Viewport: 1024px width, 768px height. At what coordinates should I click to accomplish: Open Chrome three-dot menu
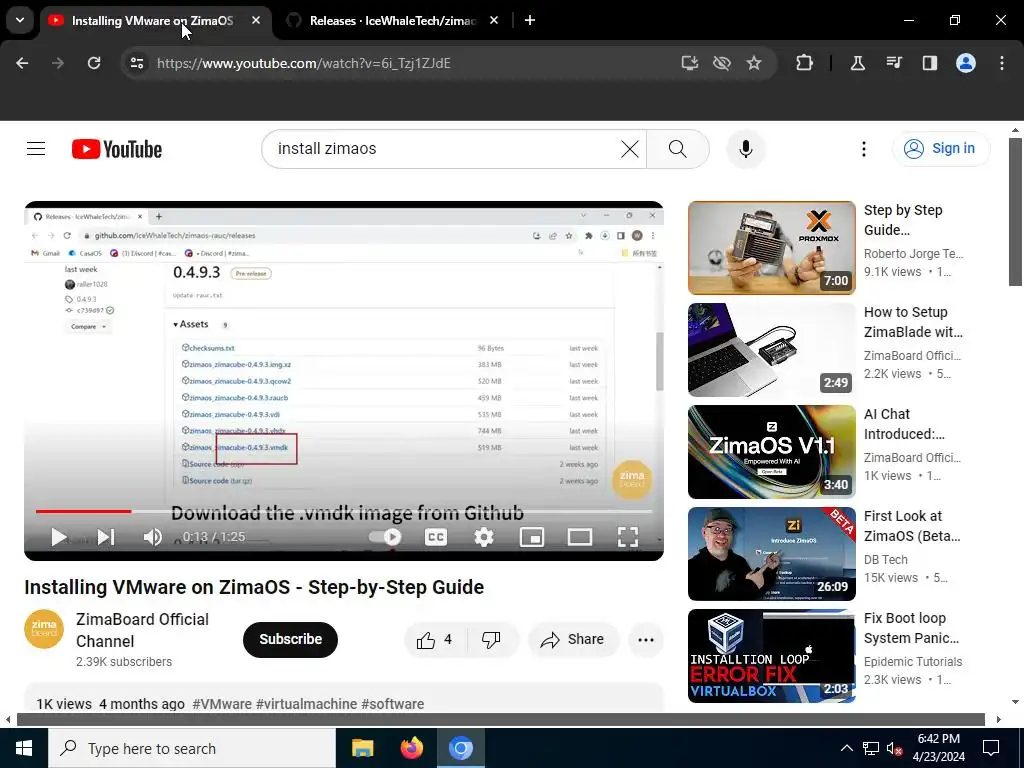(1002, 63)
